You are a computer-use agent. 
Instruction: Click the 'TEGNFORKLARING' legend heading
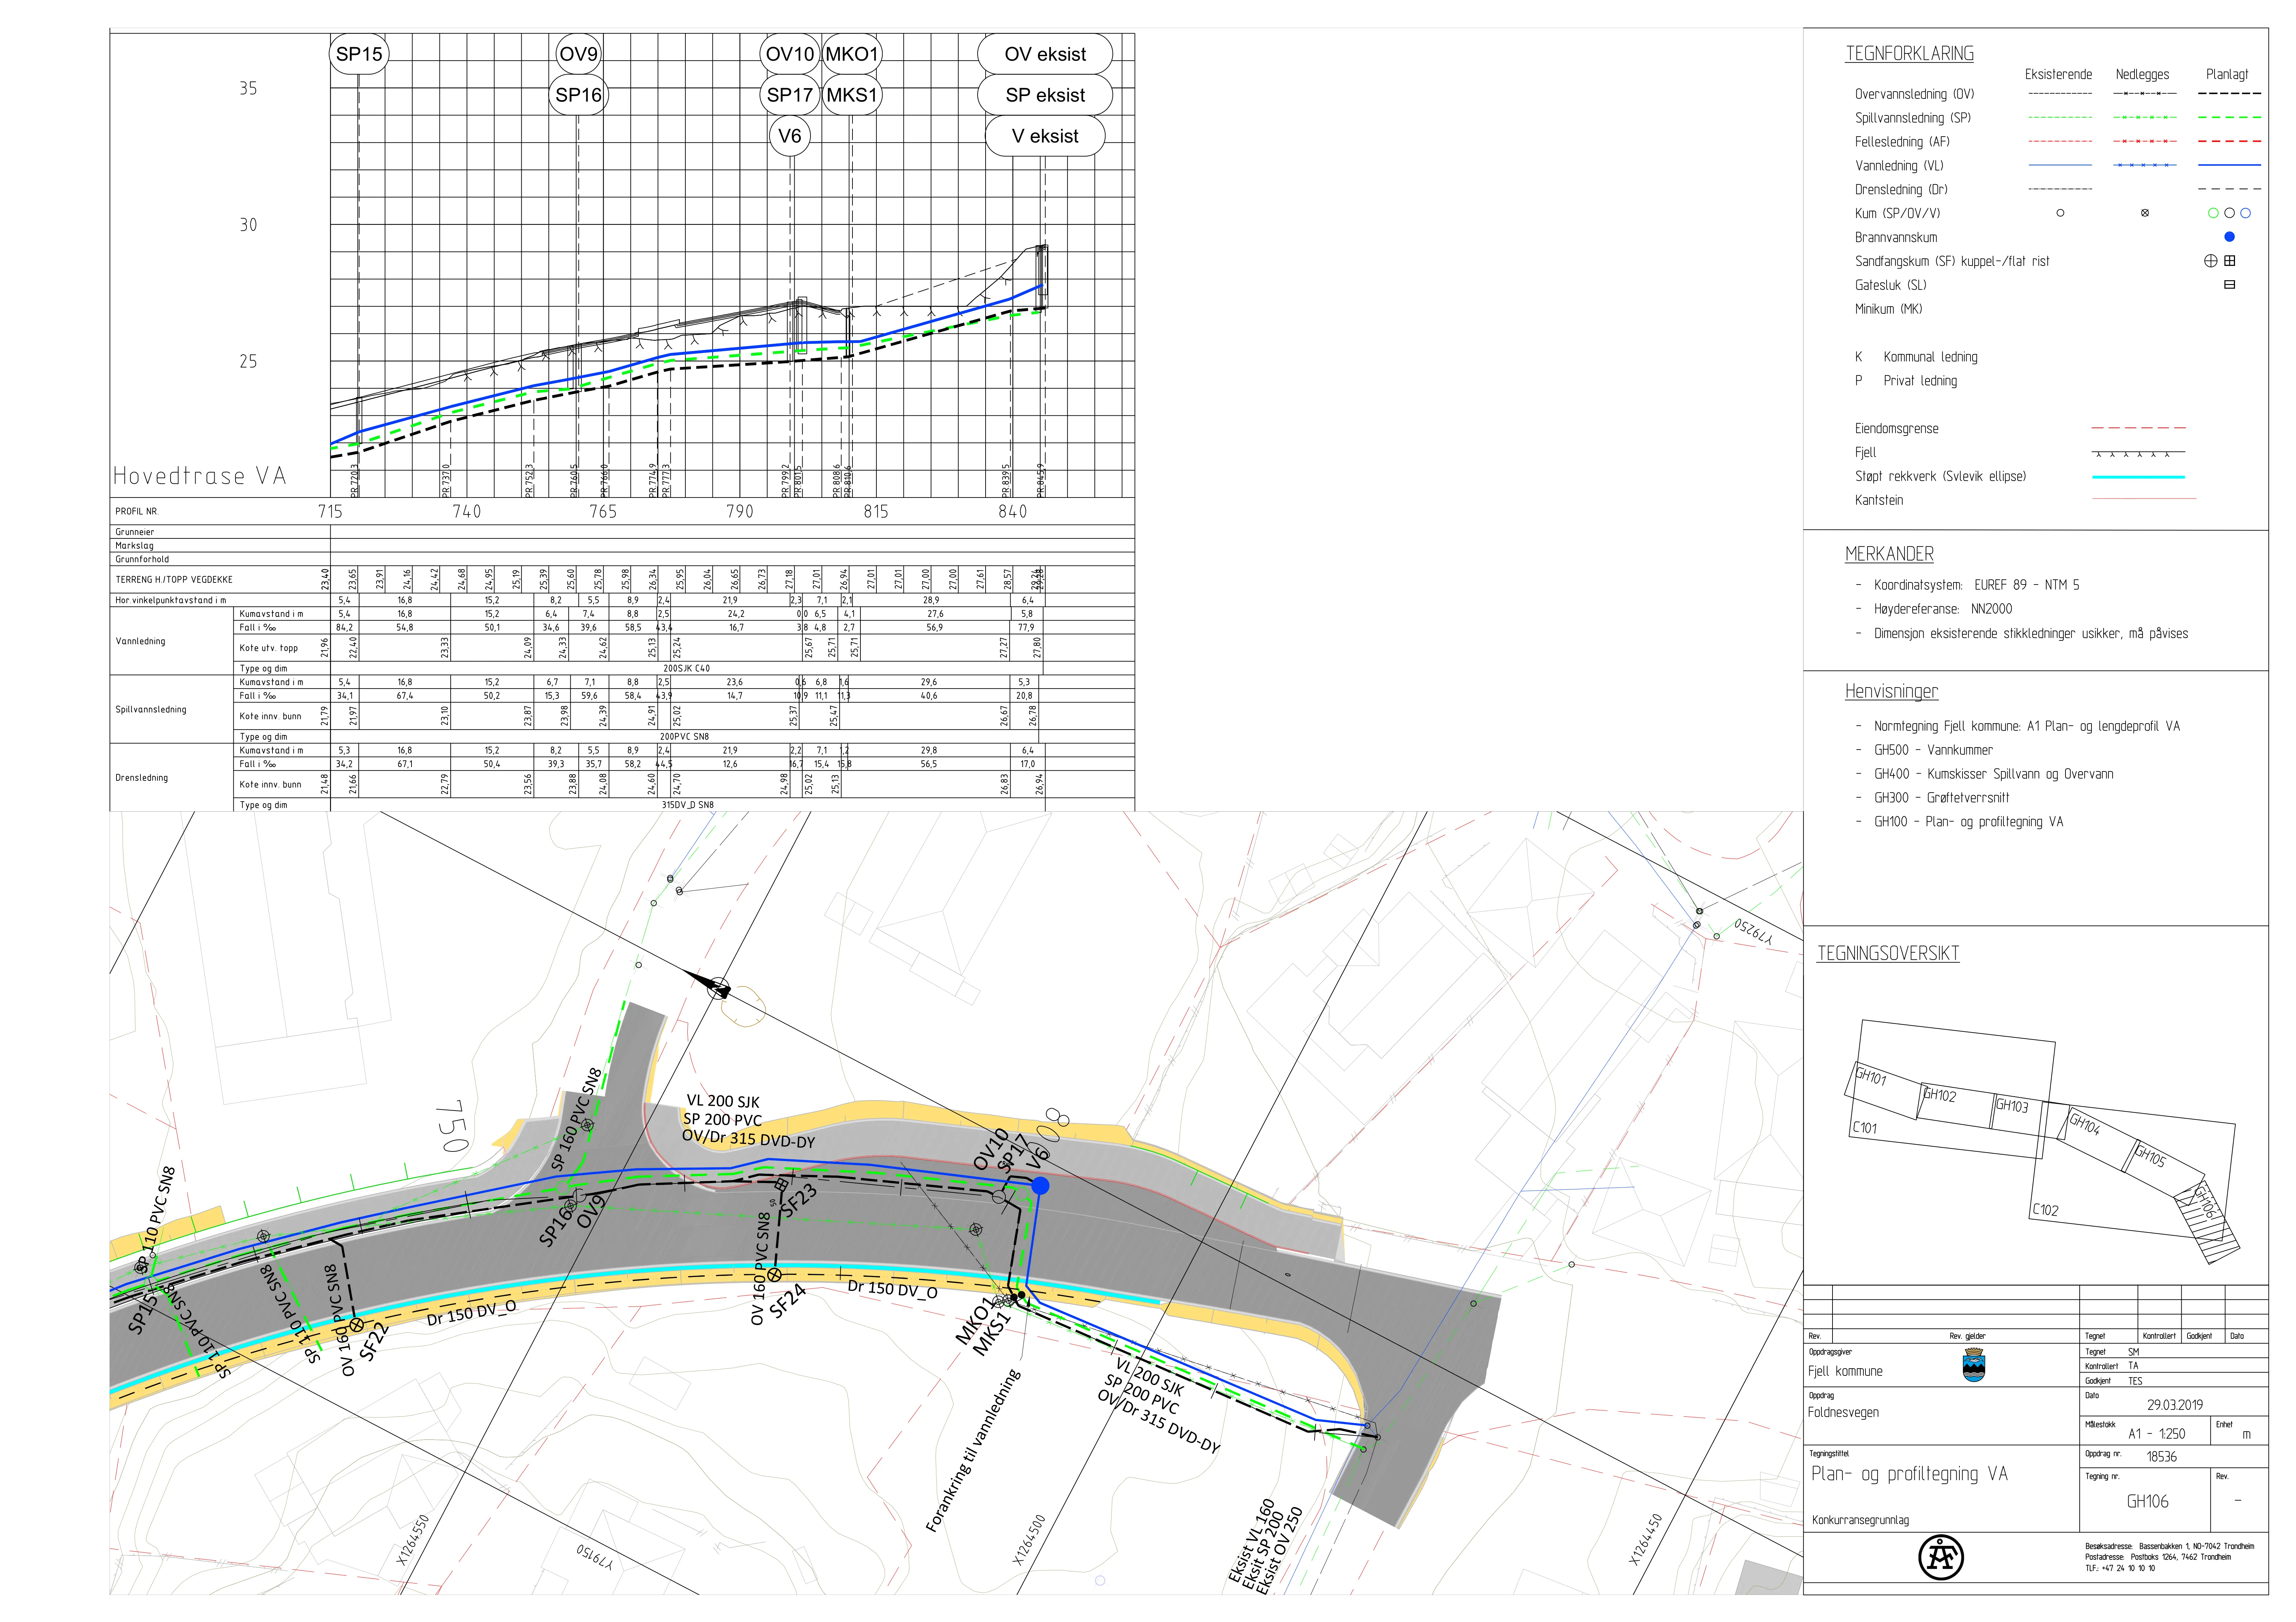[x=1909, y=54]
